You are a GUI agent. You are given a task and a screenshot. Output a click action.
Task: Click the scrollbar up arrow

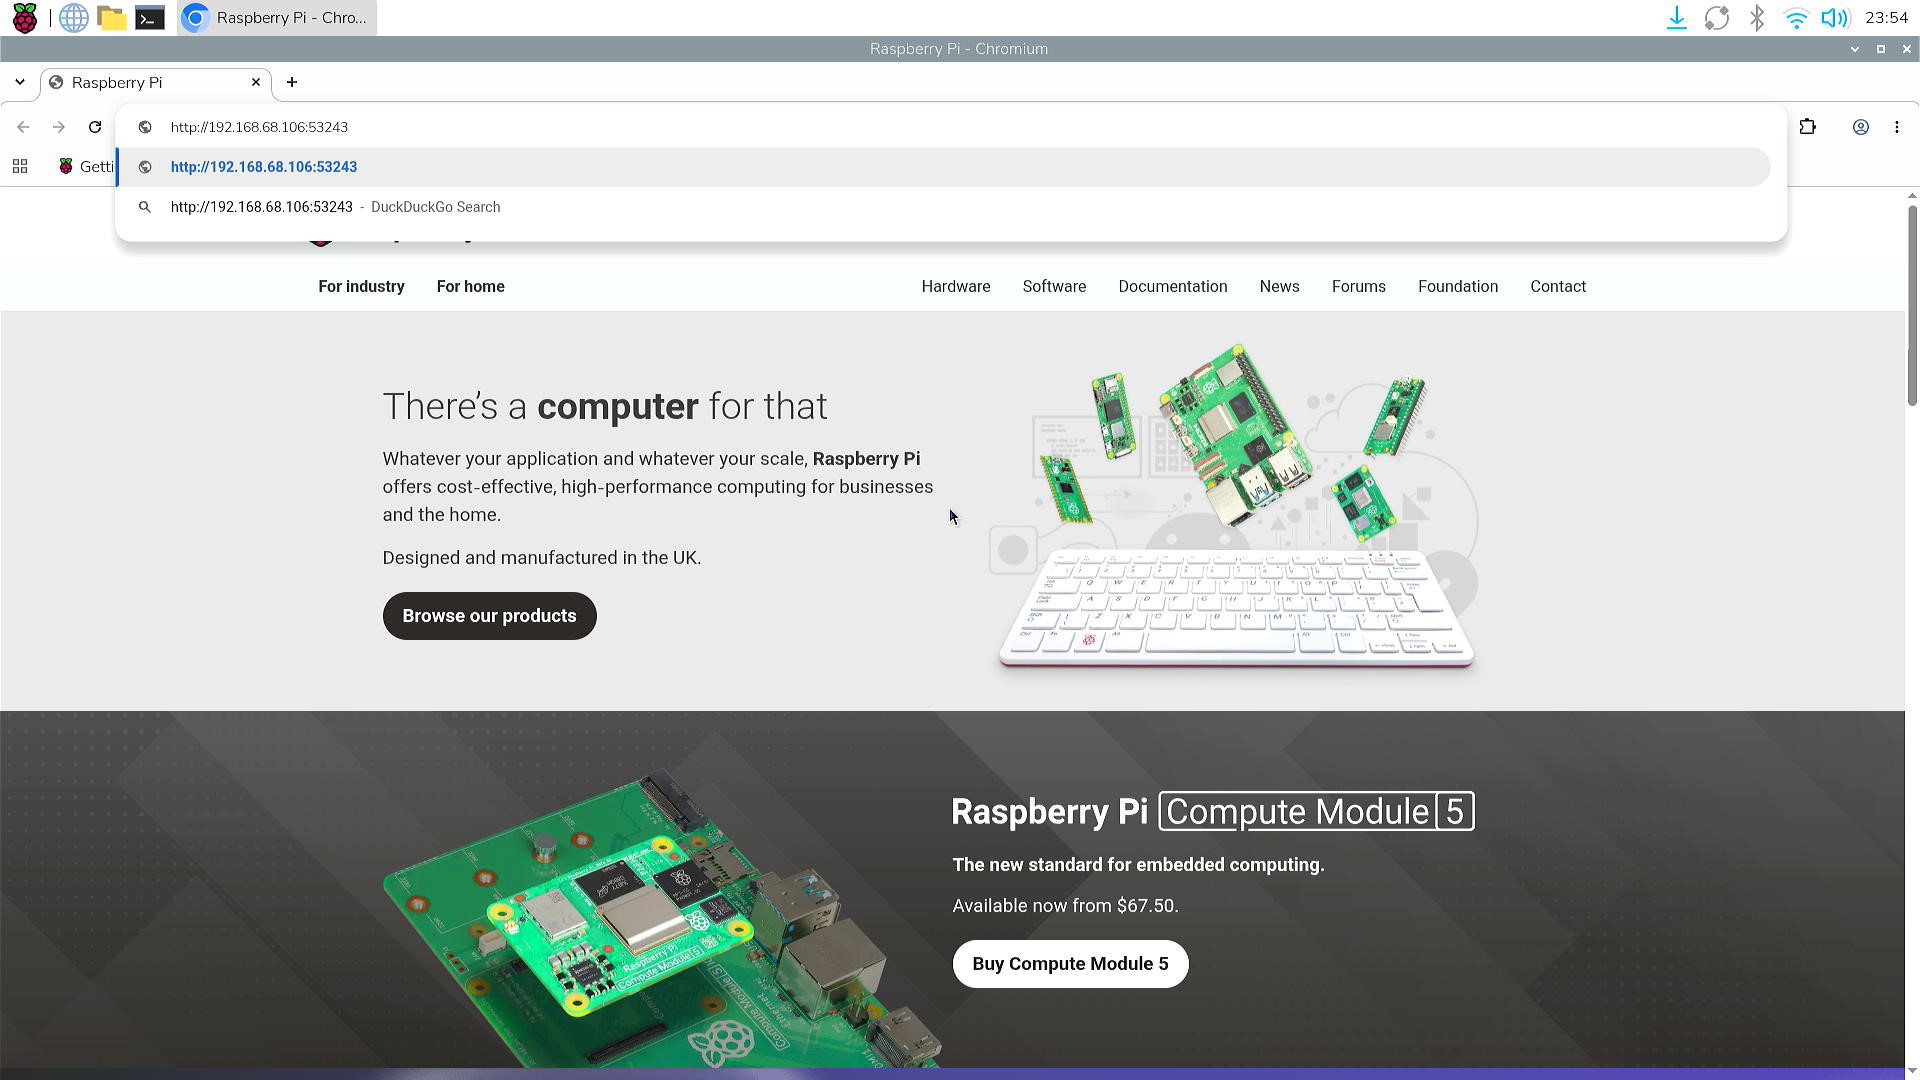pos(1912,196)
